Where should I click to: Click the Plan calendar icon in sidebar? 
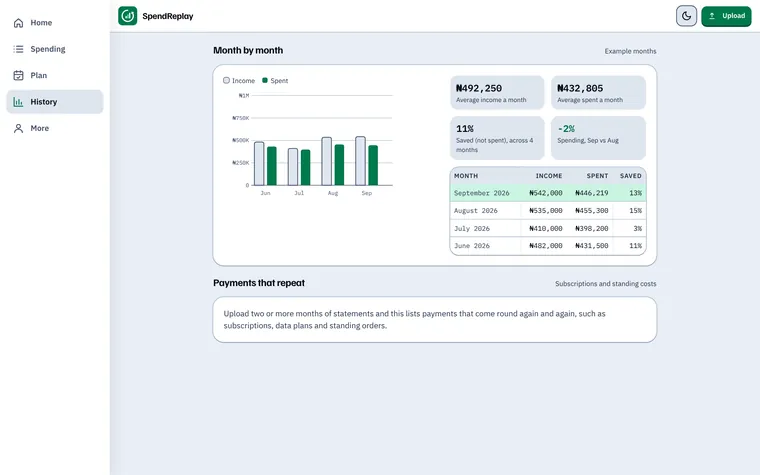click(18, 75)
